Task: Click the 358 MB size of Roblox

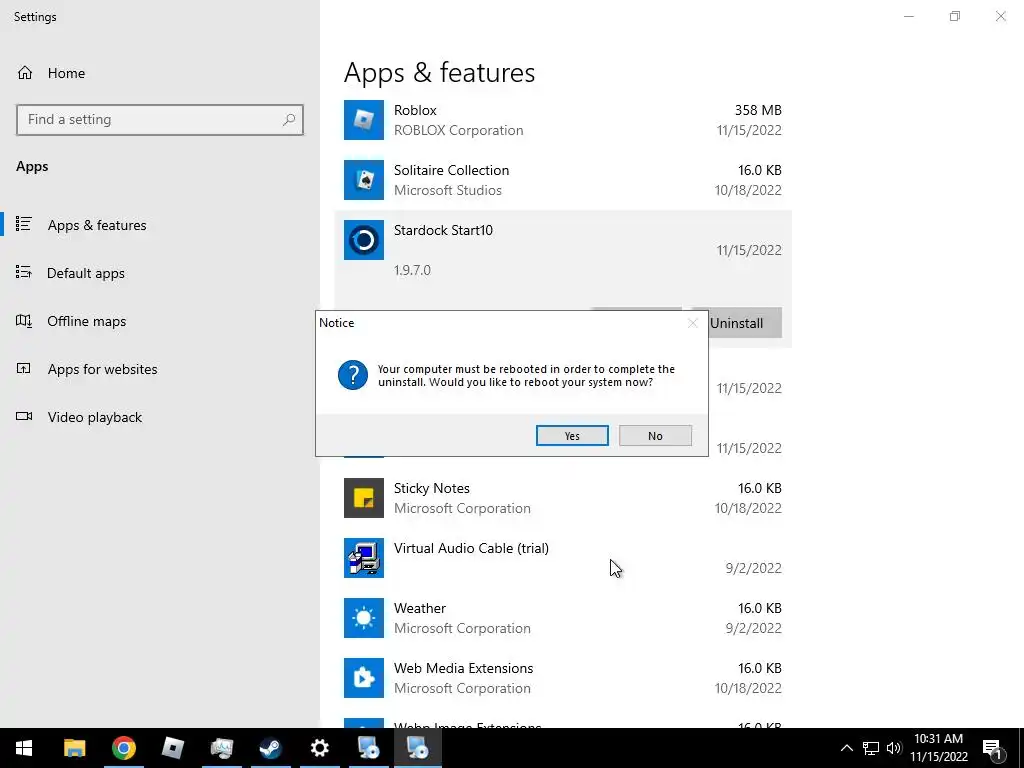Action: pos(758,110)
